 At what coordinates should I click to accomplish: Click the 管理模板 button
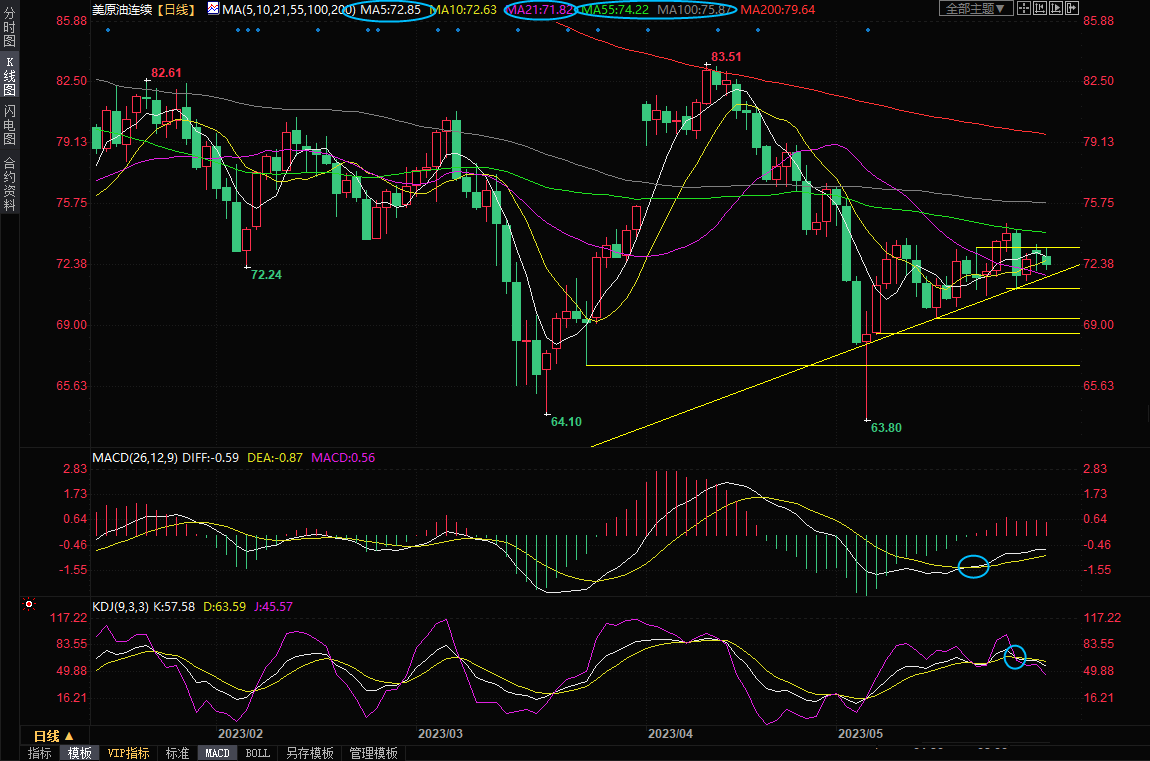(x=373, y=753)
